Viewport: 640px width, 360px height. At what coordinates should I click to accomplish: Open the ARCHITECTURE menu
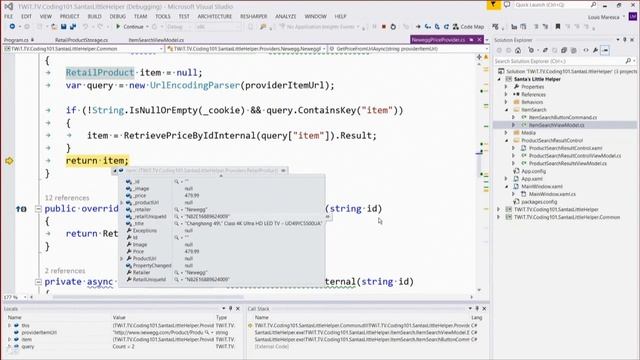[x=215, y=16]
